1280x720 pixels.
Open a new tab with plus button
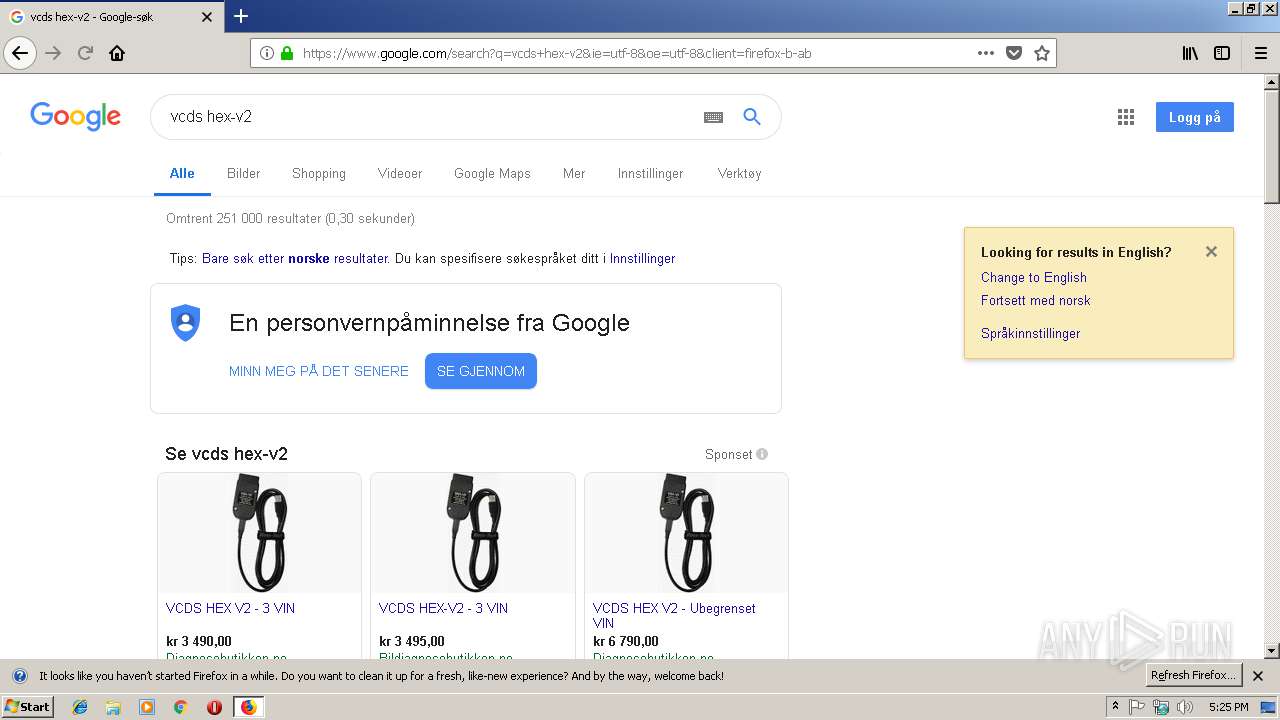point(240,16)
